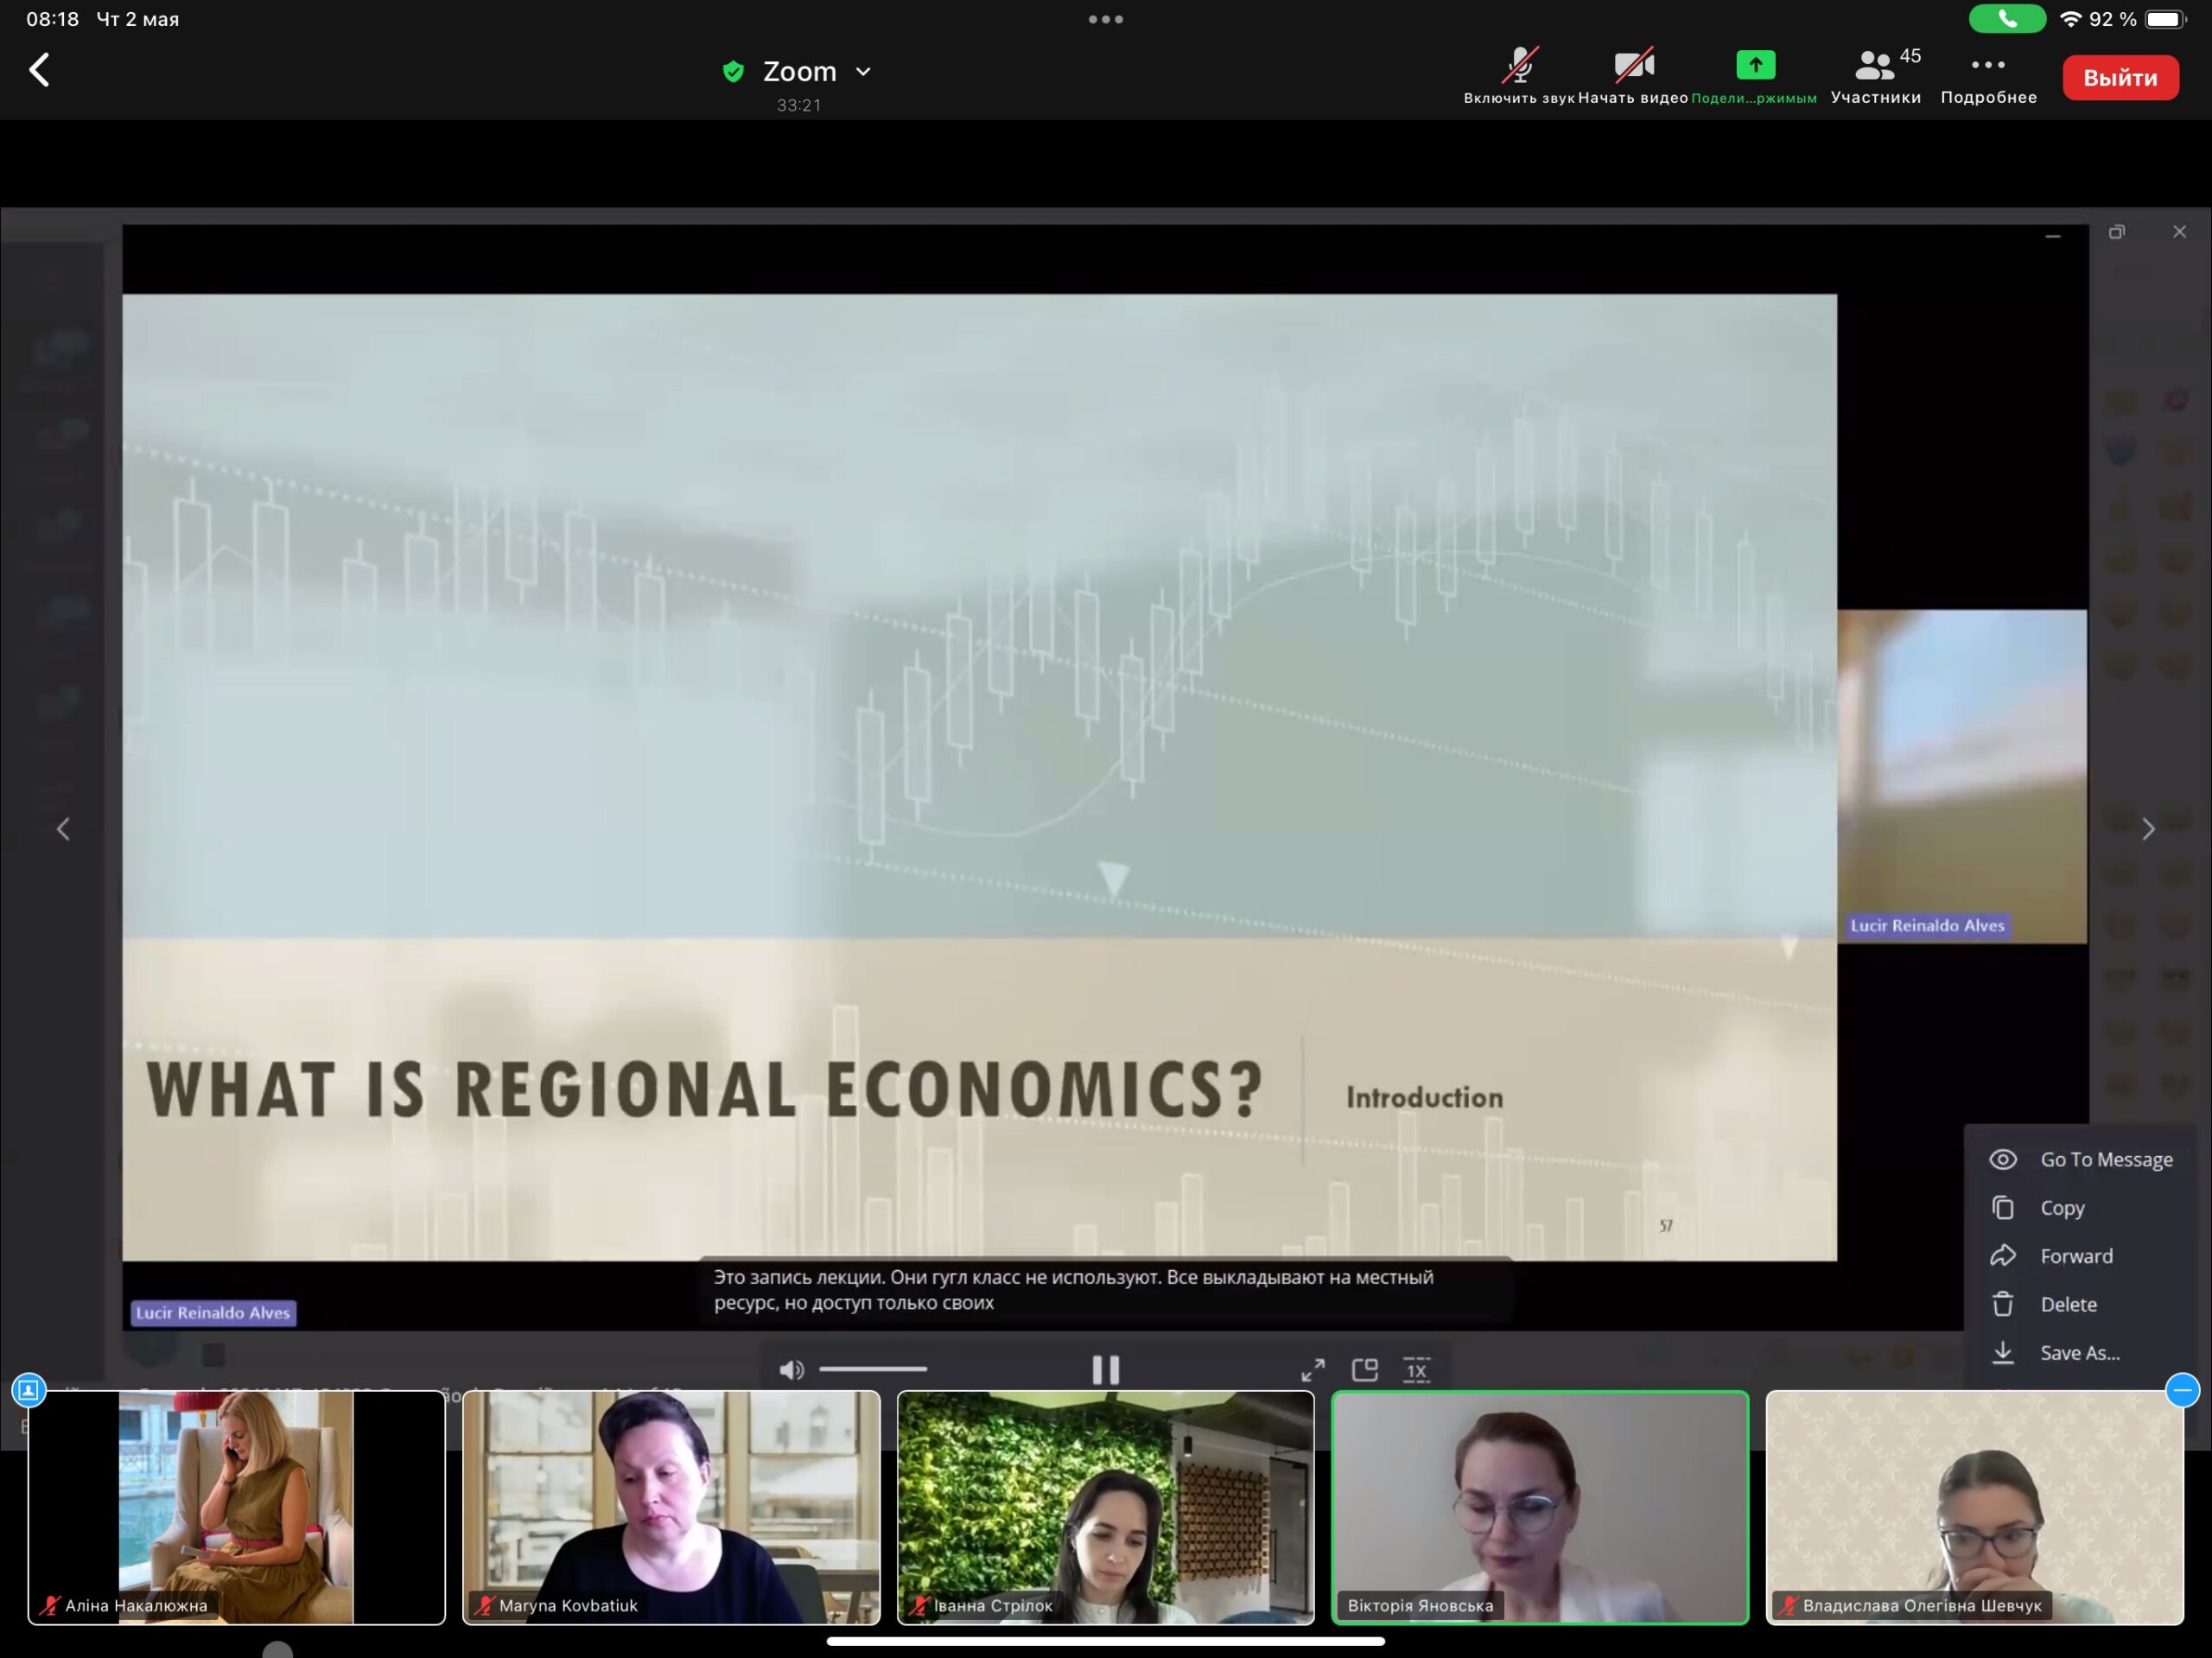Restore the shared media viewer window

[x=2116, y=233]
